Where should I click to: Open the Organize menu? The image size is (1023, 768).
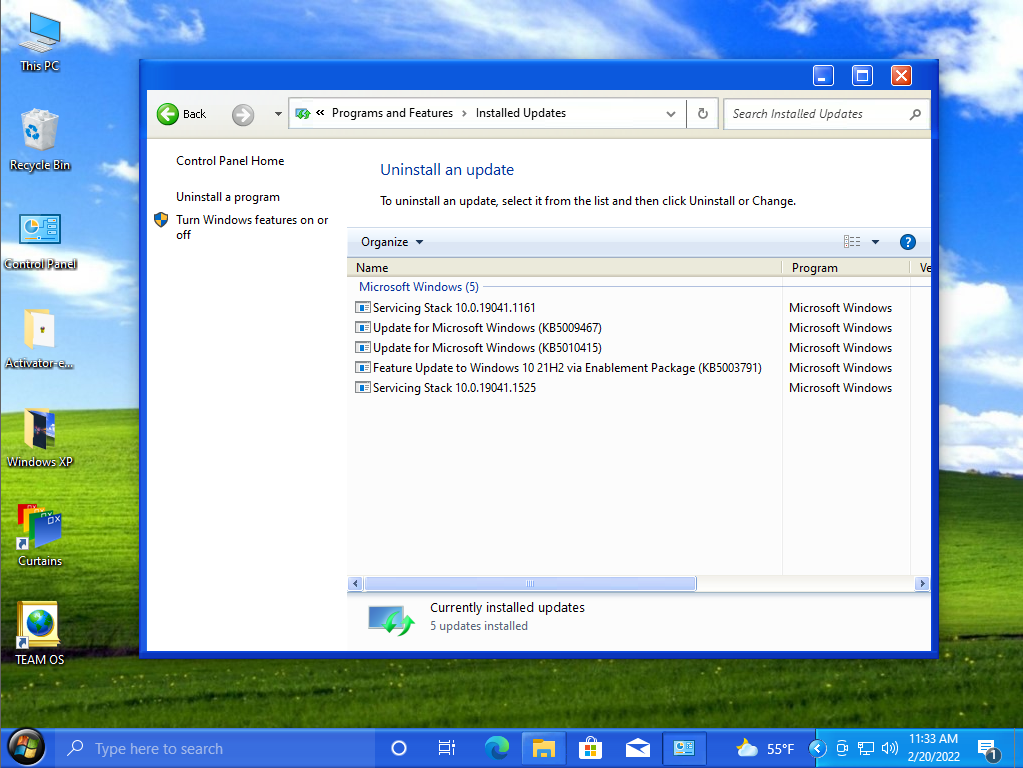pyautogui.click(x=391, y=242)
